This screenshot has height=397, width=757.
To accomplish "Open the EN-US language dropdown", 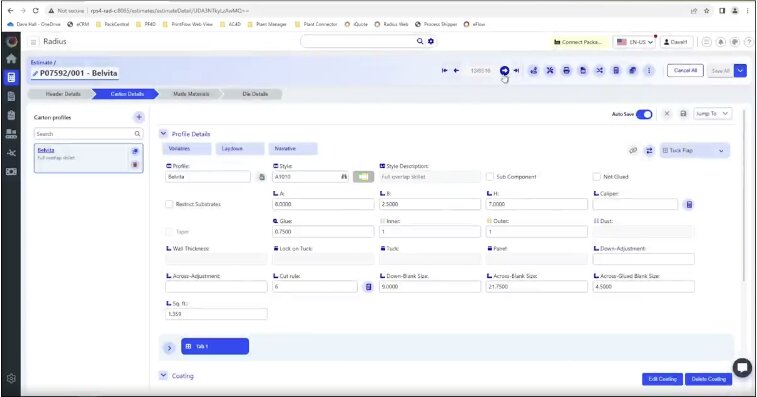I will [635, 42].
